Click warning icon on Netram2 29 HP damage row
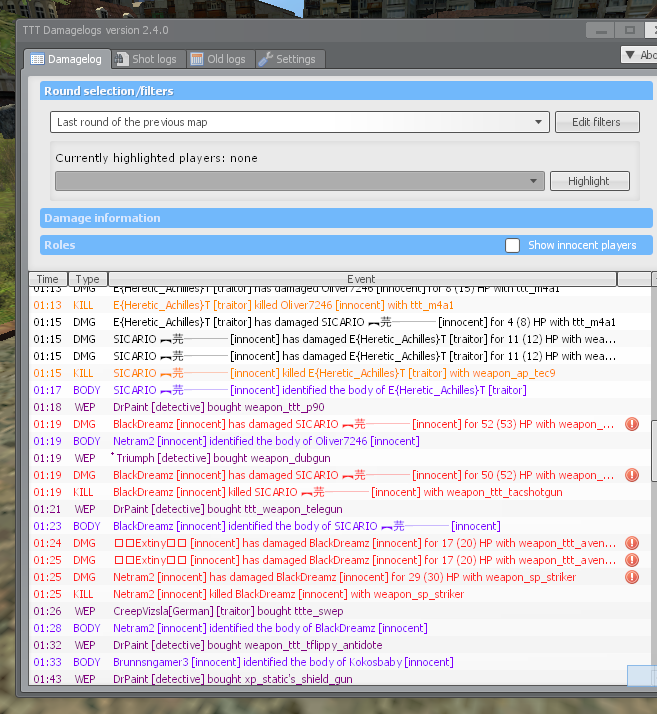This screenshot has width=657, height=714. tap(631, 577)
